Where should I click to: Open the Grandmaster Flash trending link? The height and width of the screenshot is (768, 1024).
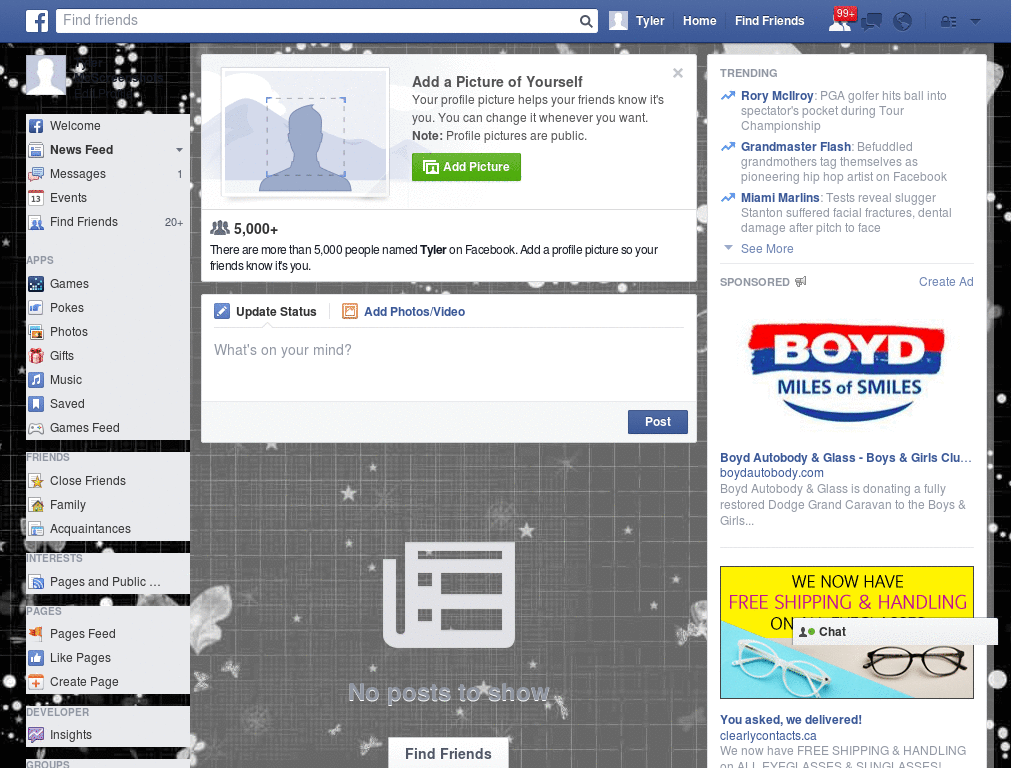[x=795, y=147]
